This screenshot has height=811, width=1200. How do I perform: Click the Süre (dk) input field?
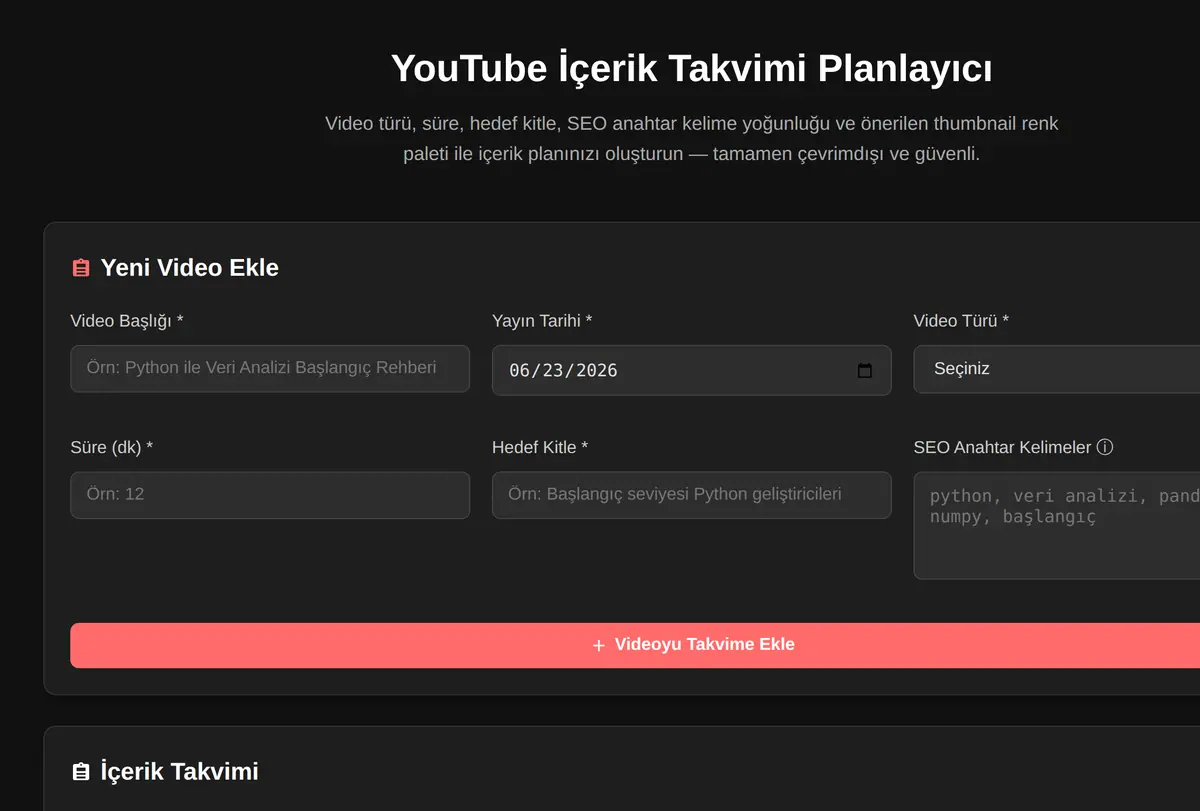[x=270, y=495]
